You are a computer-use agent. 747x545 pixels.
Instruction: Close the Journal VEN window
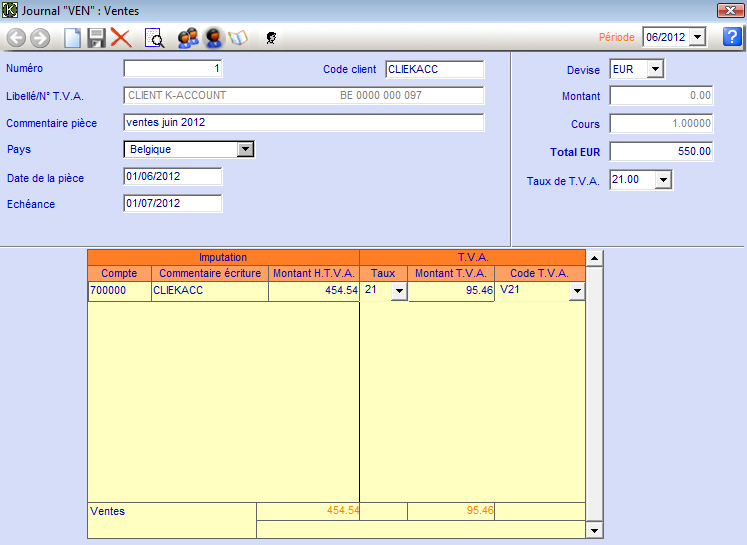pos(730,10)
